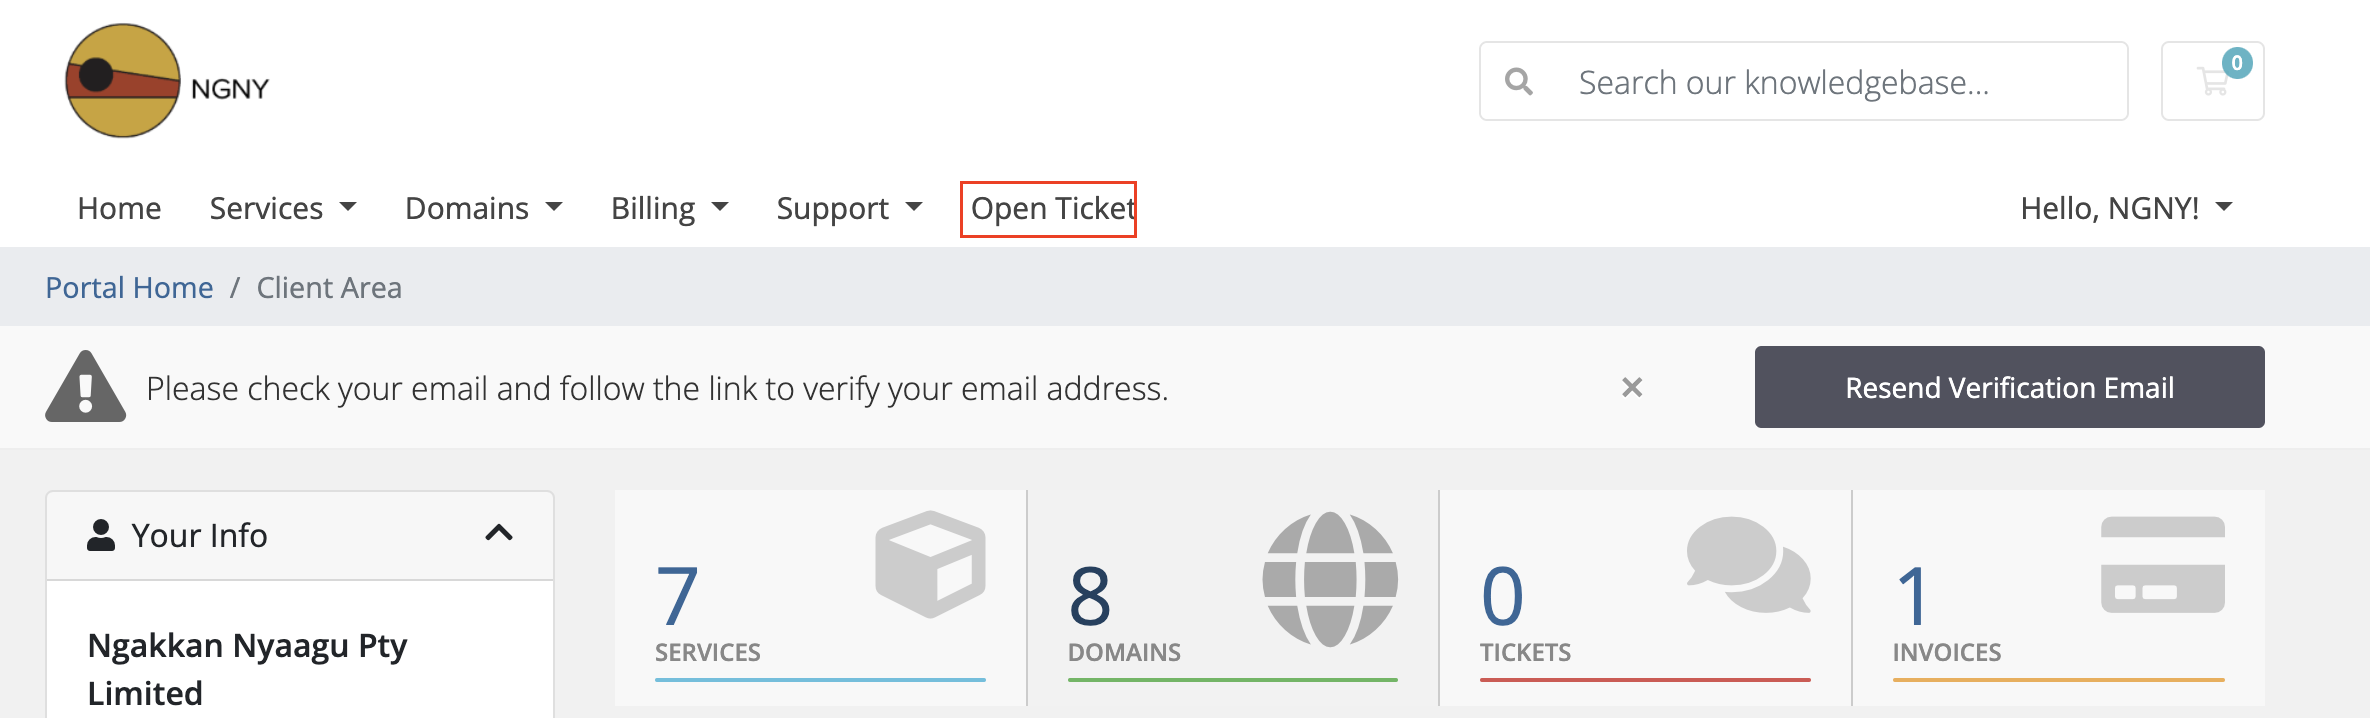Open the shopping cart icon
Viewport: 2370px width, 718px height.
click(2212, 81)
